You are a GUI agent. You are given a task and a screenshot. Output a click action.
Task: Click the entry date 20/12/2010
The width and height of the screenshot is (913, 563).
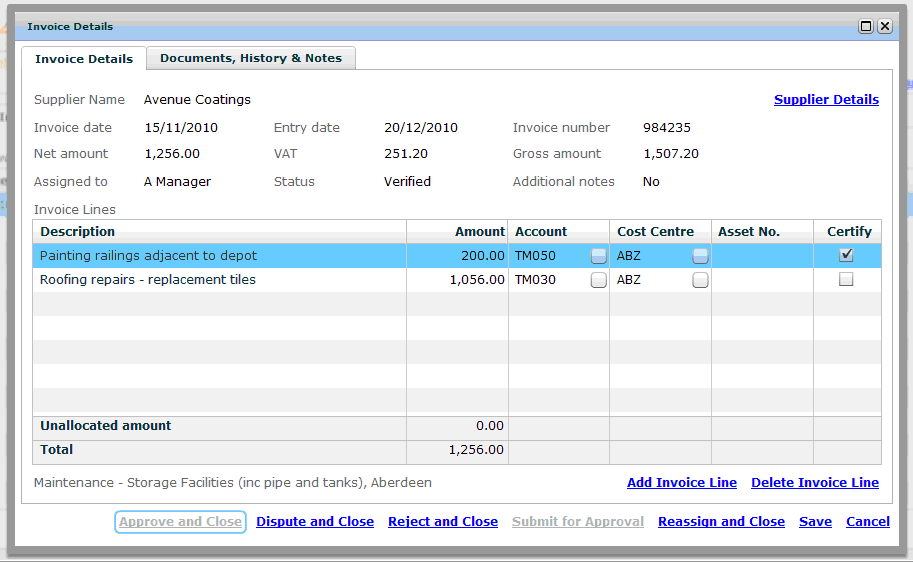pyautogui.click(x=421, y=128)
